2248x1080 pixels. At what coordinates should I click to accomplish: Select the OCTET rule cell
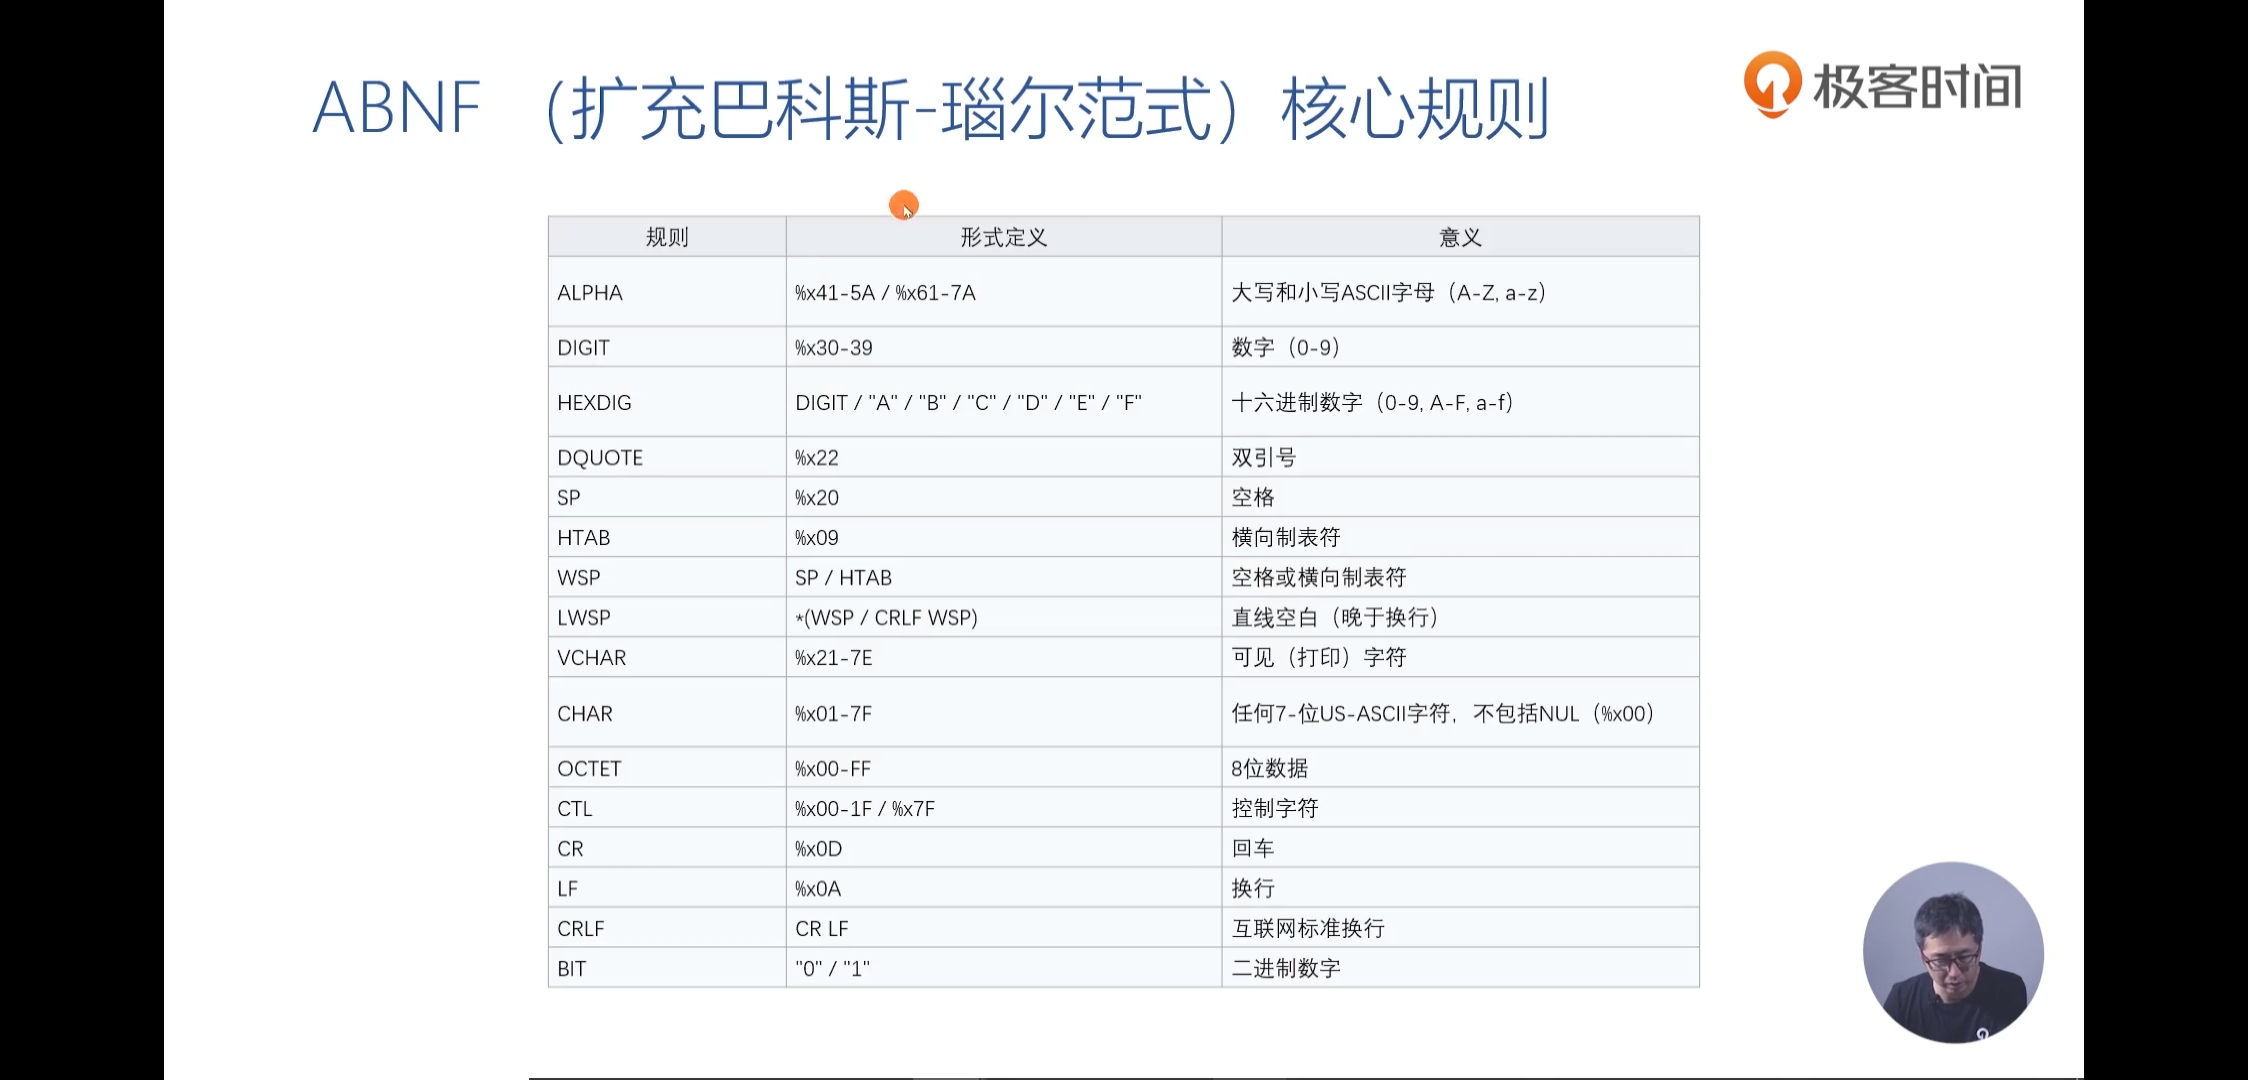[667, 768]
